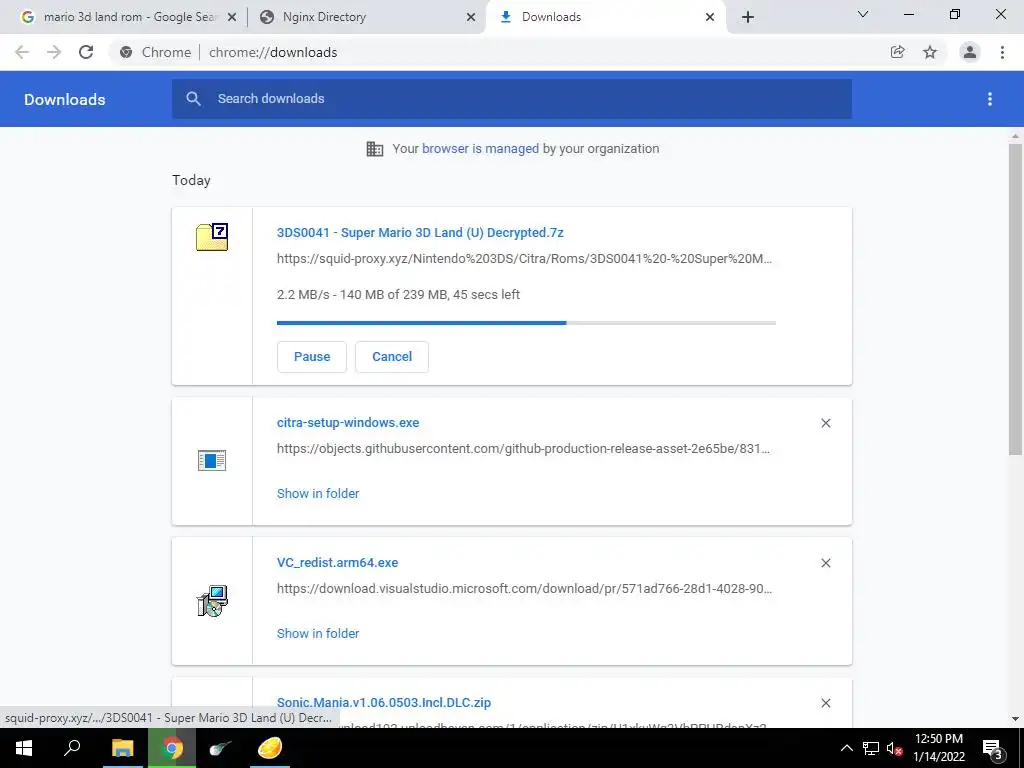
Task: Click the download progress bar
Action: [x=526, y=323]
